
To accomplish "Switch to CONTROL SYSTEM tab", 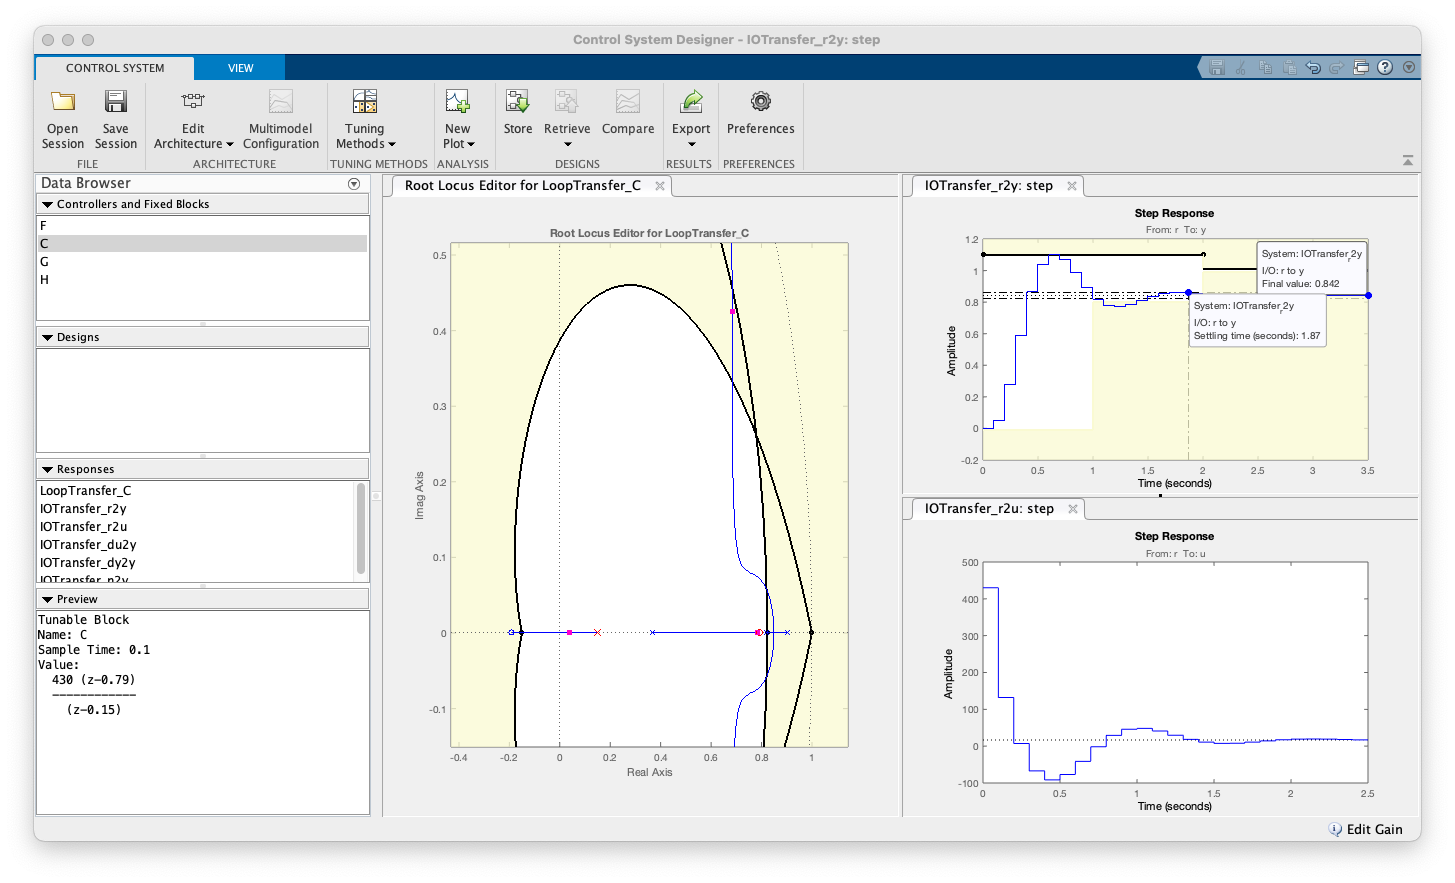I will pyautogui.click(x=115, y=68).
